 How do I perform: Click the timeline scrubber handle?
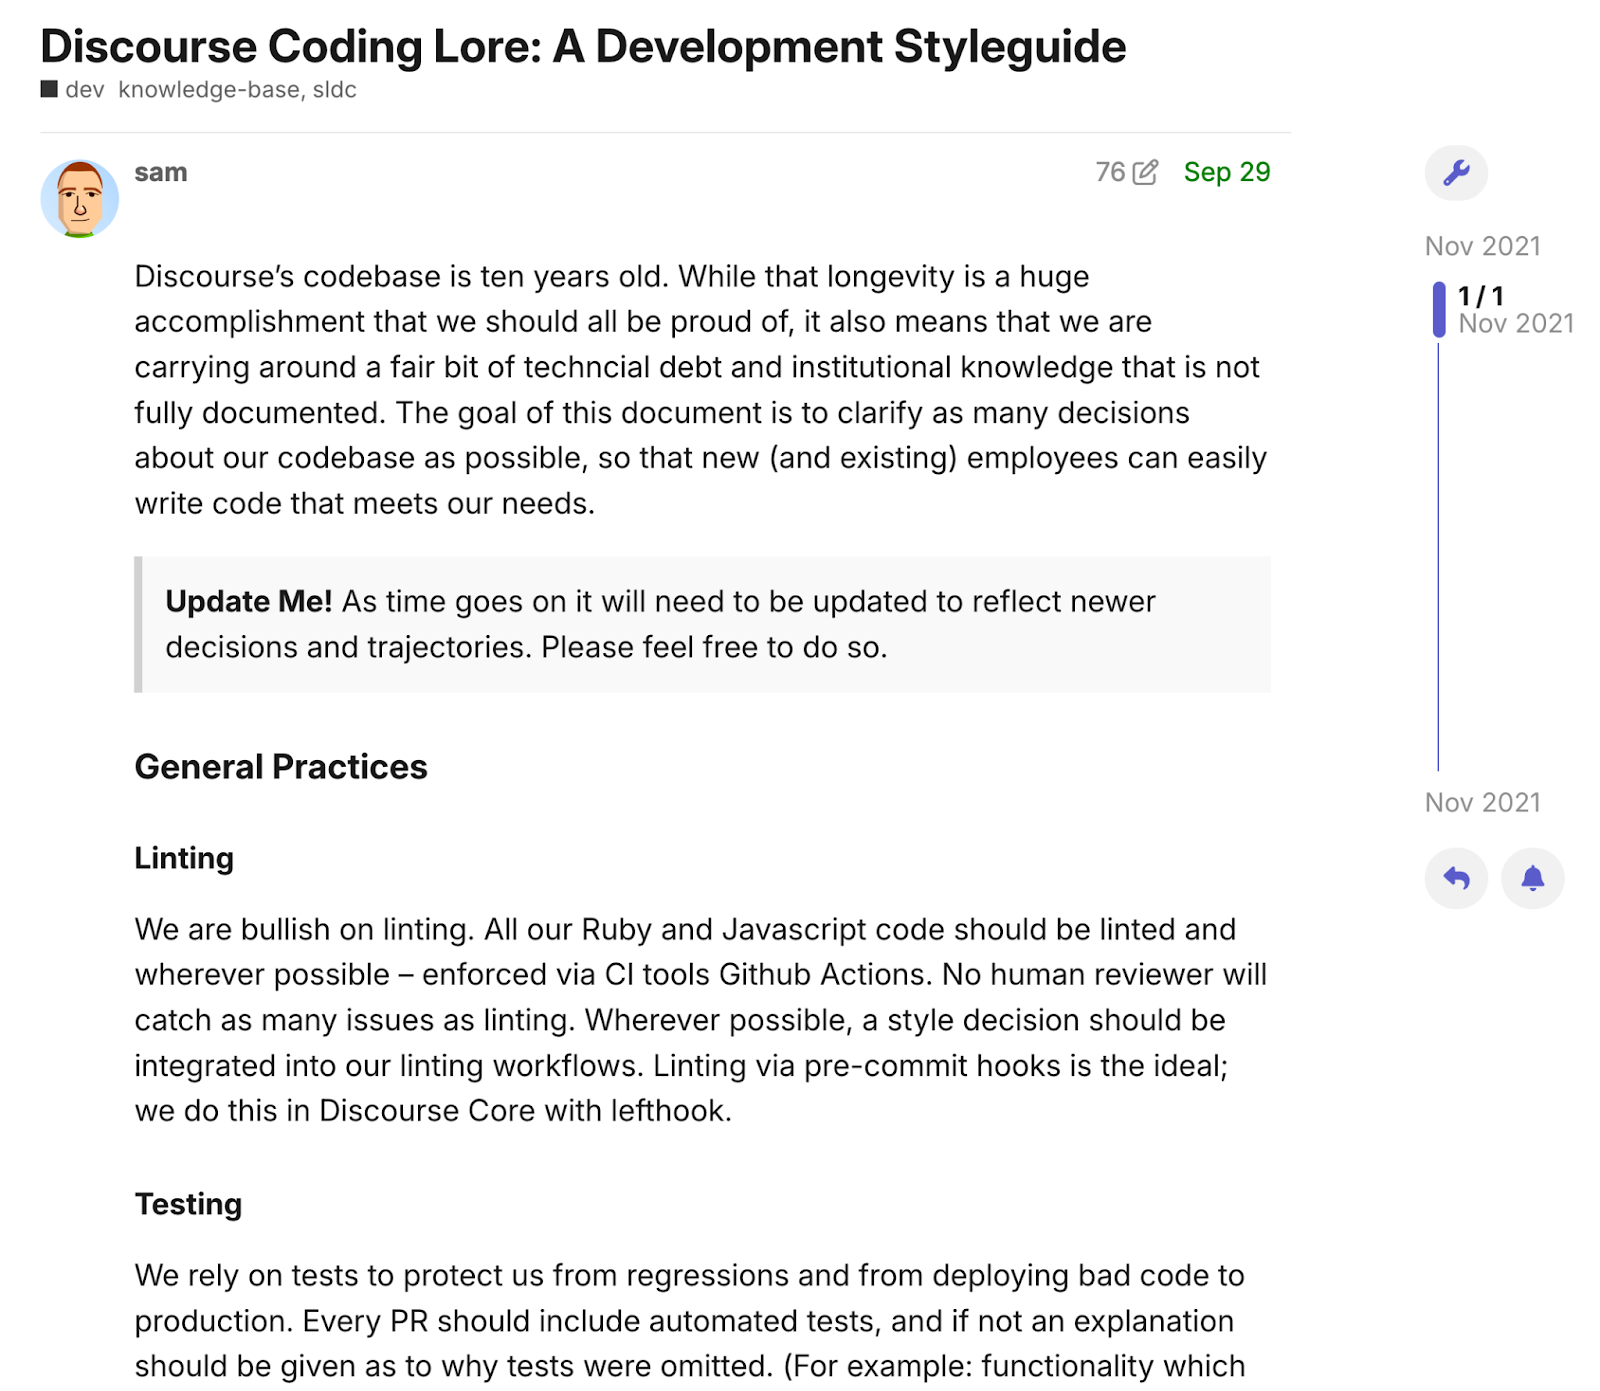1440,310
